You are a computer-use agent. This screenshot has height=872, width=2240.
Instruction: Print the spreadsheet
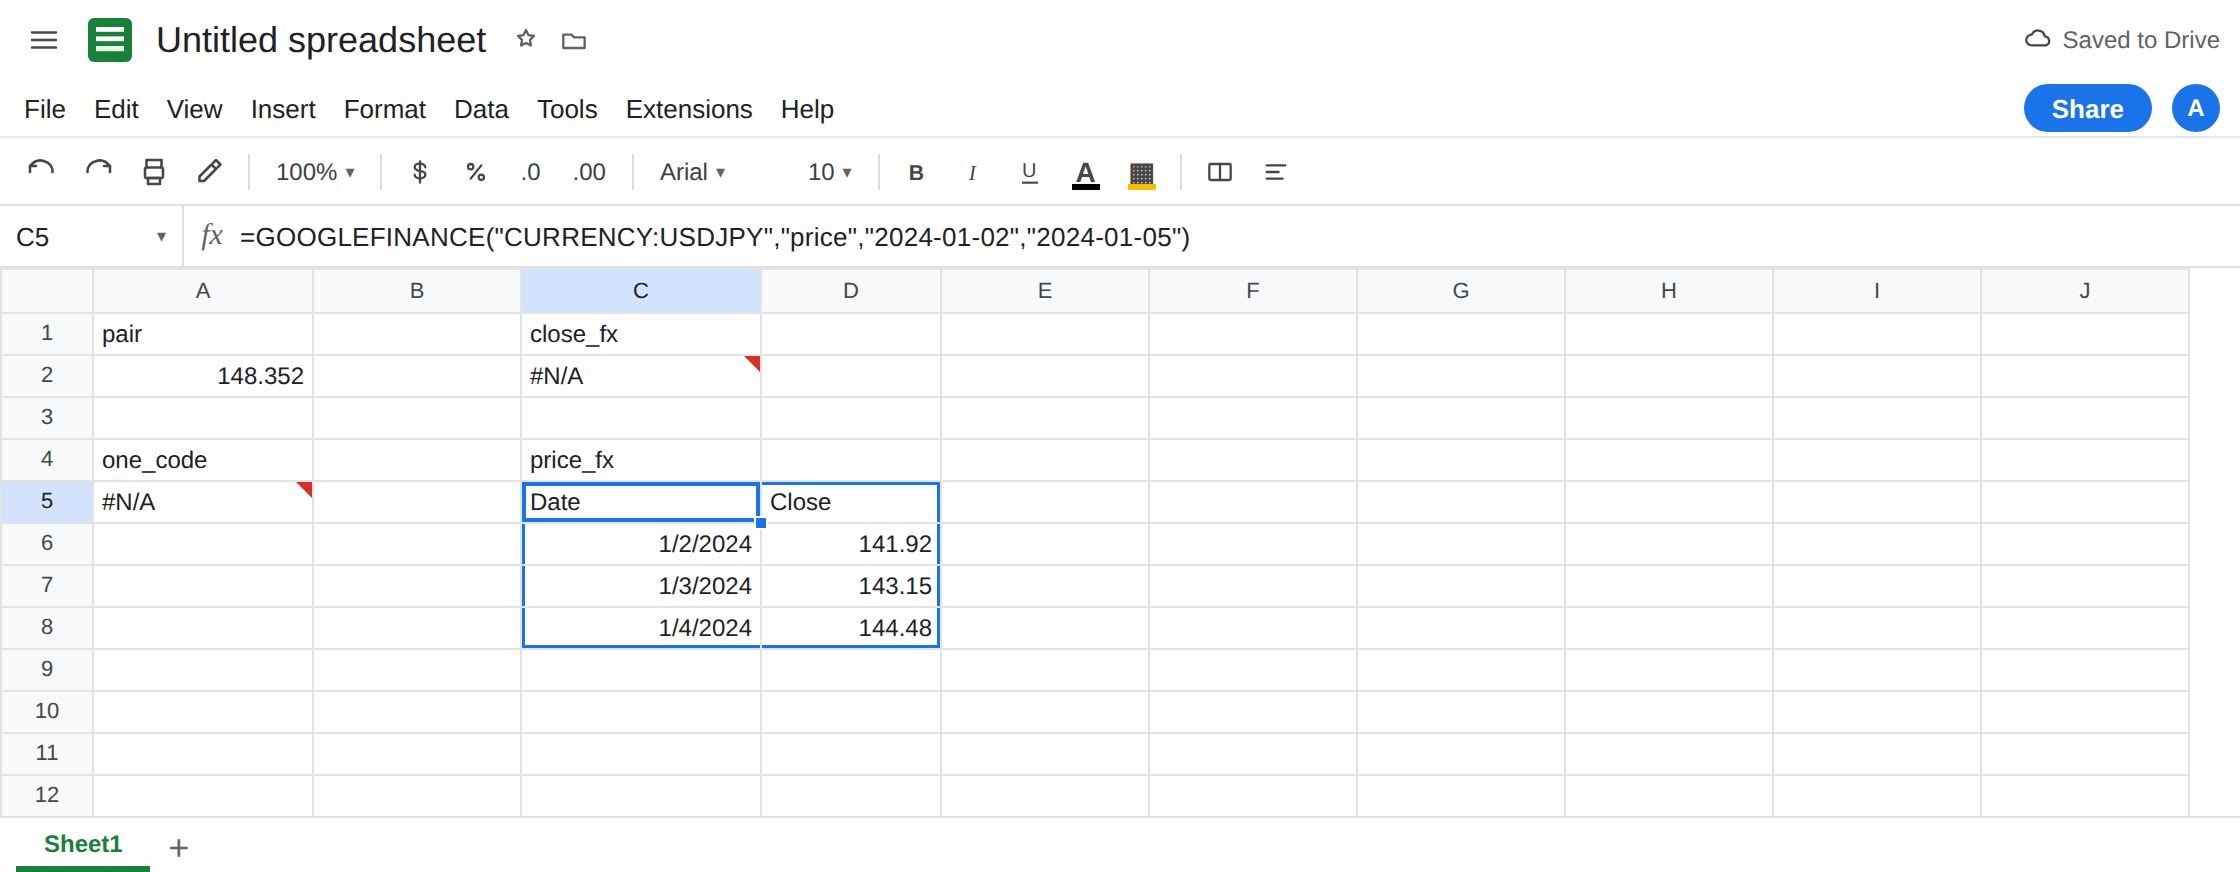coord(154,172)
